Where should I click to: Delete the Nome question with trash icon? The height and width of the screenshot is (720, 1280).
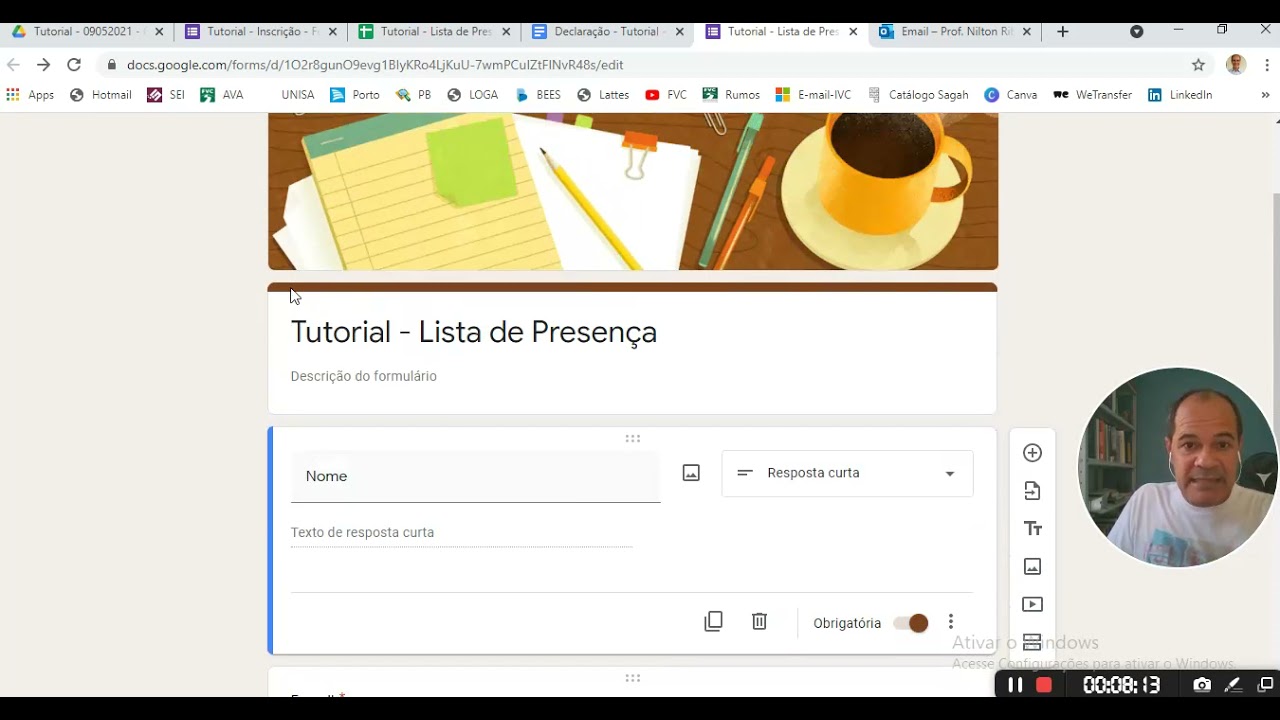pyautogui.click(x=759, y=622)
